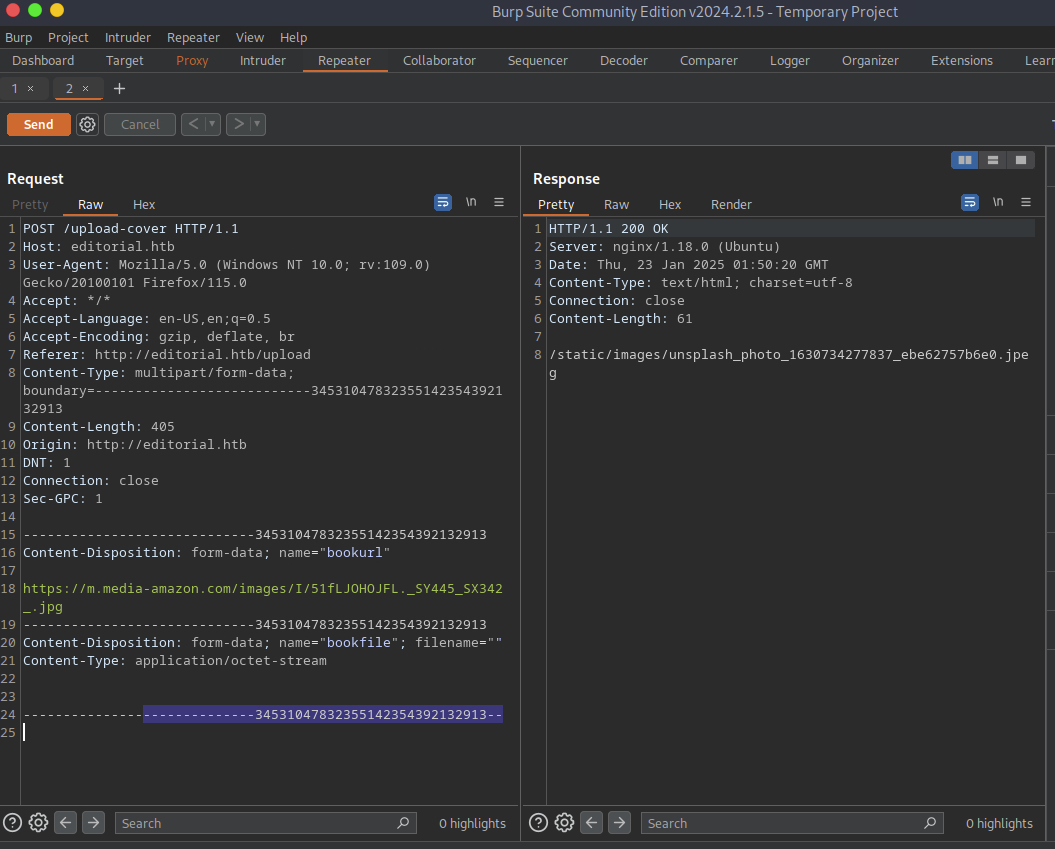The height and width of the screenshot is (849, 1055).
Task: Open the View menu
Action: pos(250,38)
